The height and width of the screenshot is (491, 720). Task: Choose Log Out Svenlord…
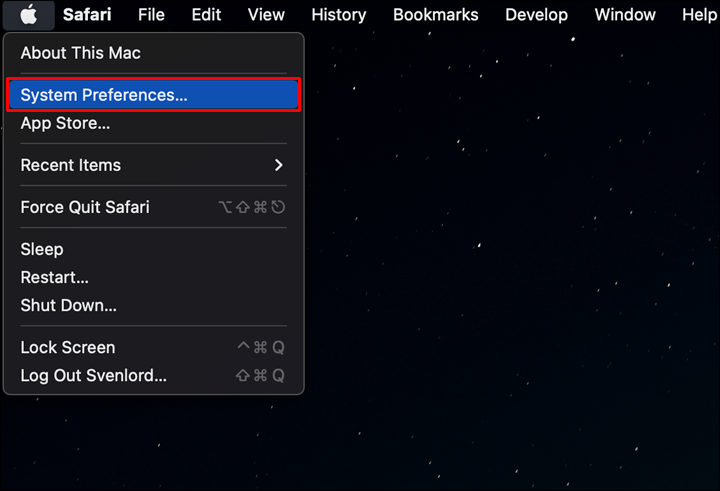(154, 376)
